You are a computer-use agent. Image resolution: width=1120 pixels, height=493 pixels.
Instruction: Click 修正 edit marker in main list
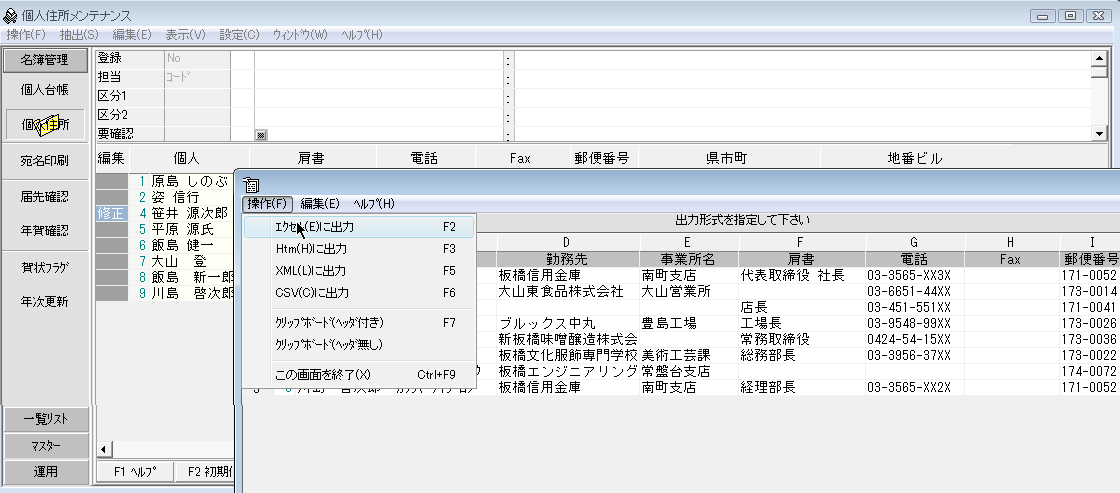click(x=111, y=214)
